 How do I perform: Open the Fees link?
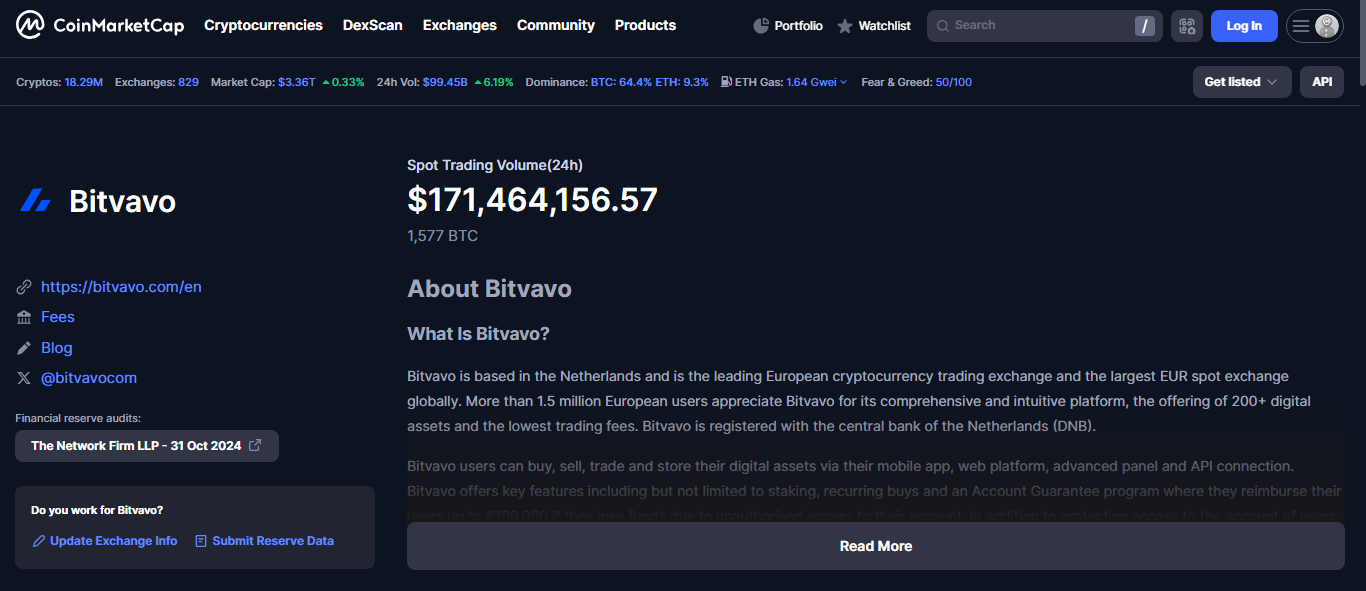[58, 317]
